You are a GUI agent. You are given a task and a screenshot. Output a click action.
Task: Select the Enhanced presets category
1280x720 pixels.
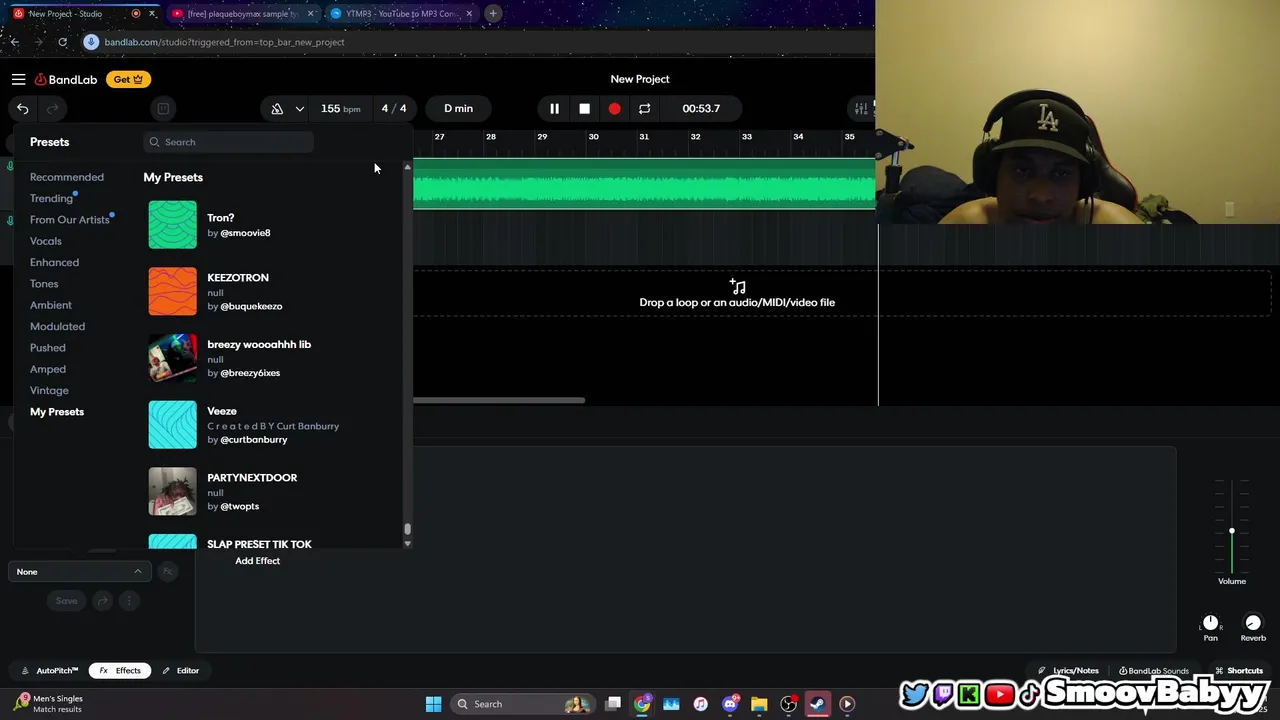pos(54,262)
